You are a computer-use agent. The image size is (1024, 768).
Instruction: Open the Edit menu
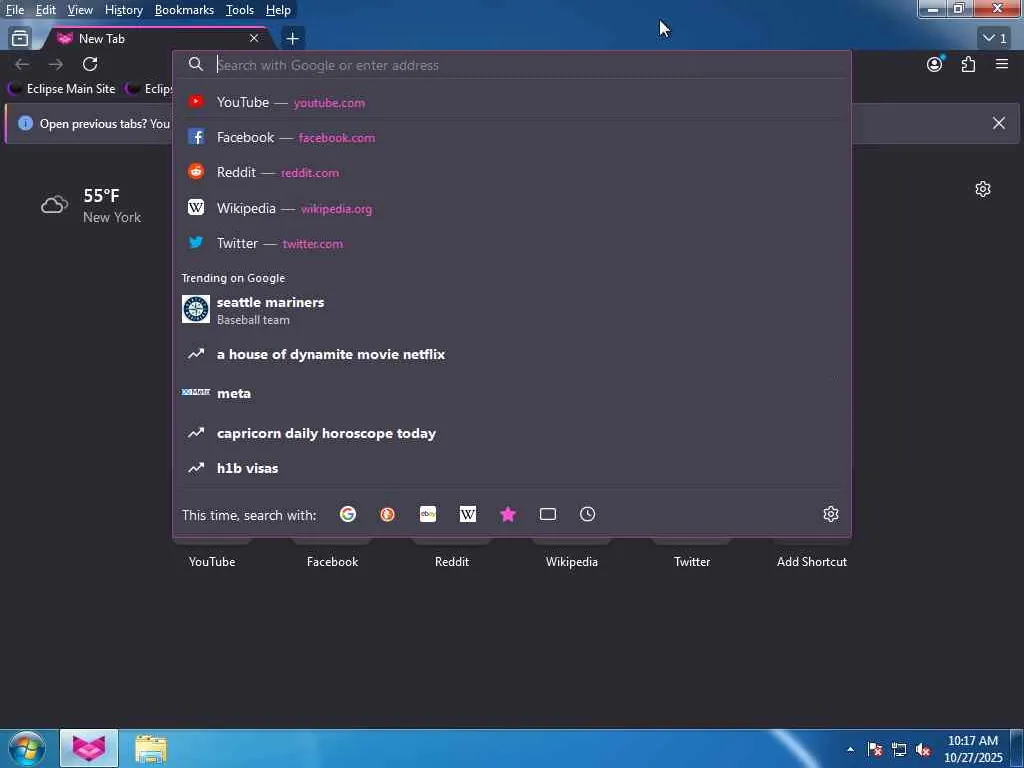coord(46,10)
